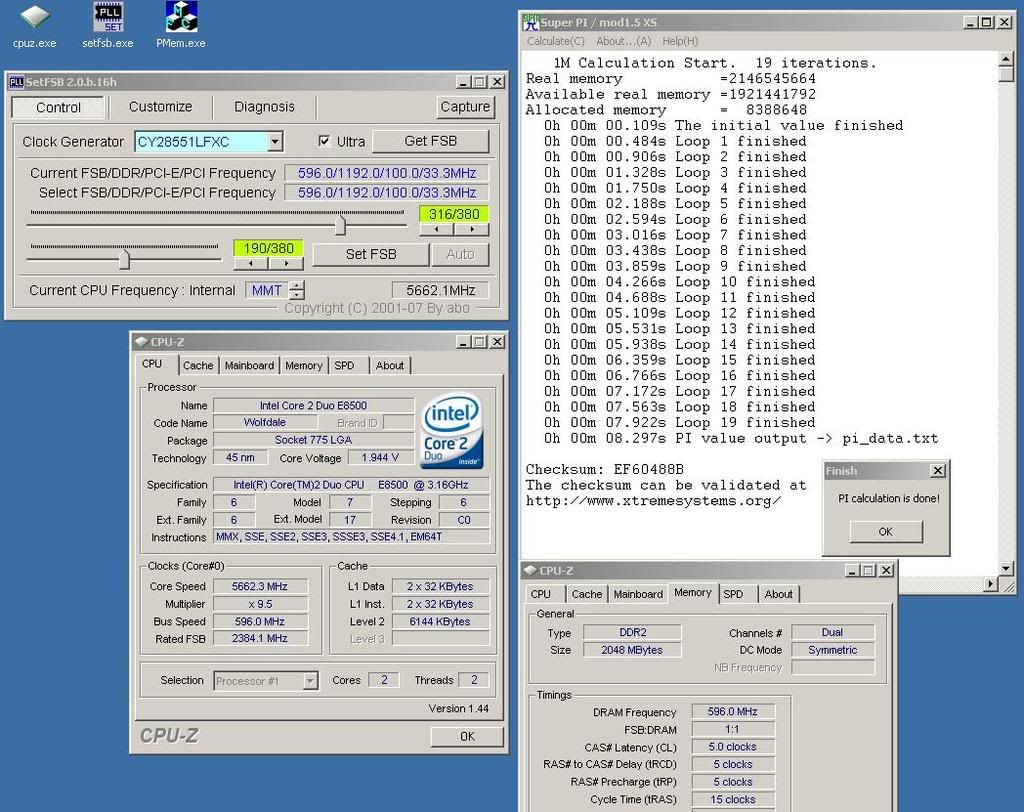Screen dimensions: 1024x812
Task: Click scroll up arrow in Super PI
Action: 1006,59
